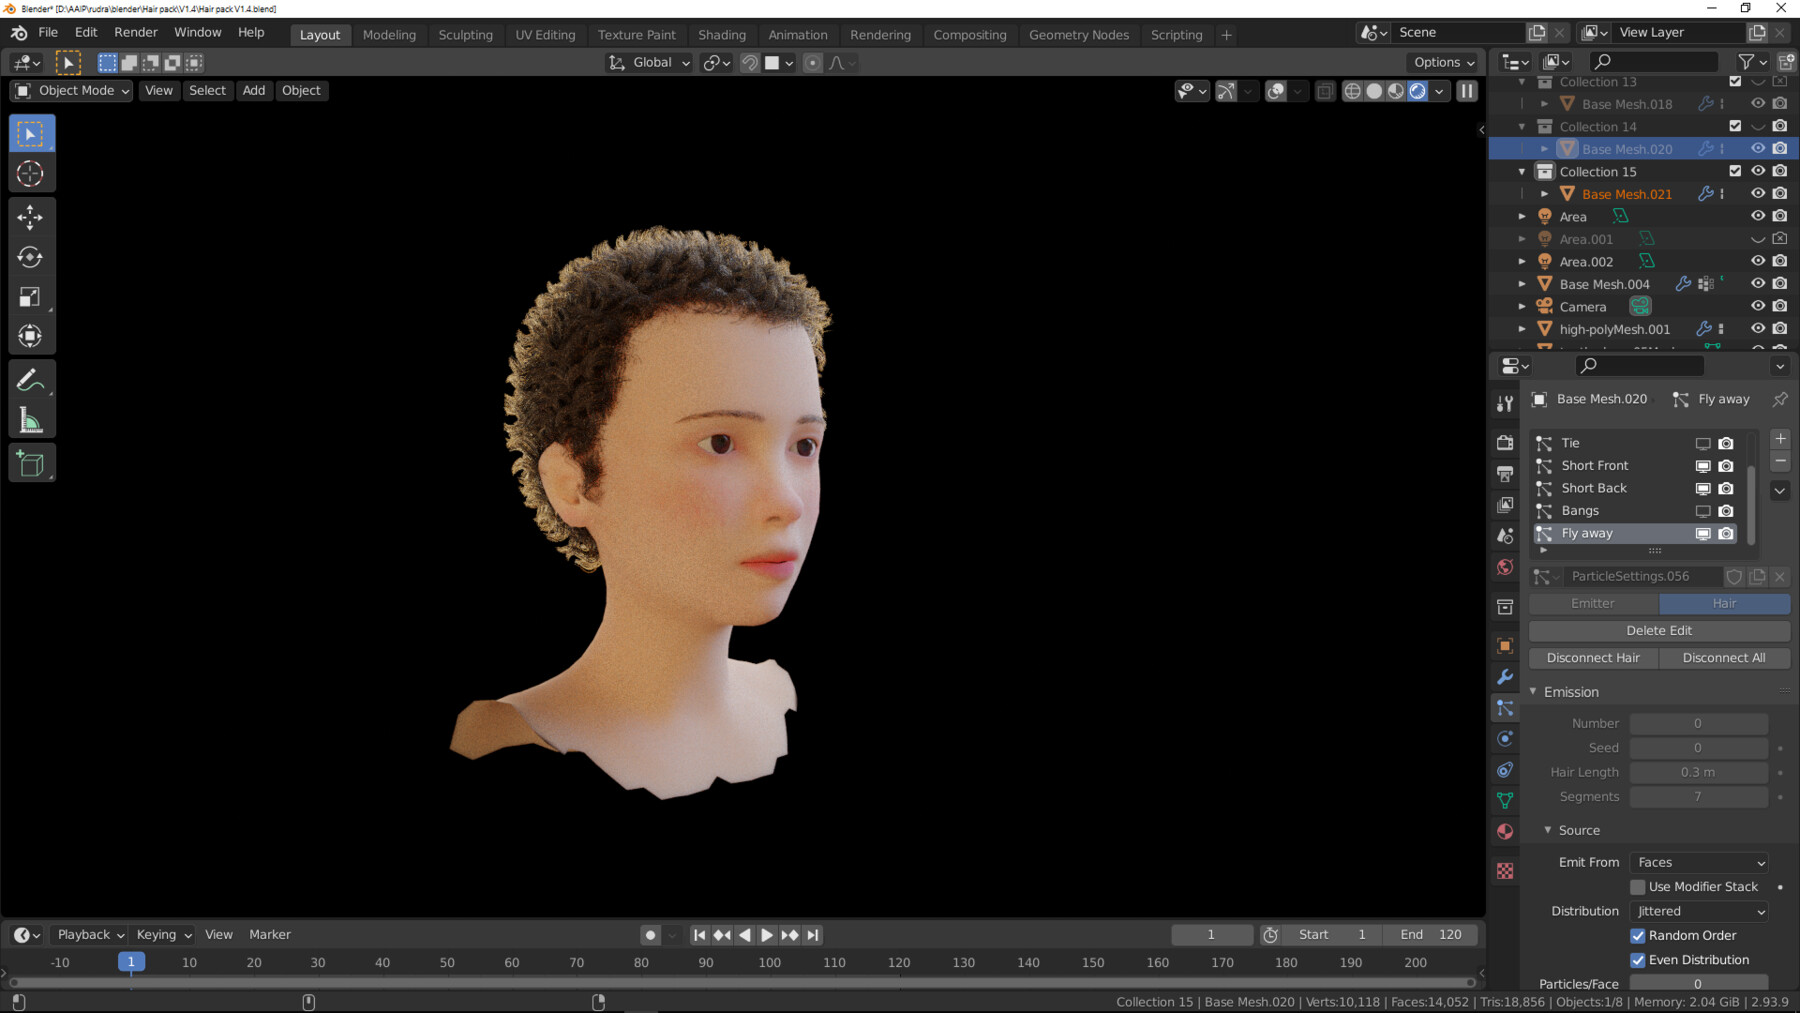Toggle visibility of Area.001 light
1800x1013 pixels.
pos(1757,238)
